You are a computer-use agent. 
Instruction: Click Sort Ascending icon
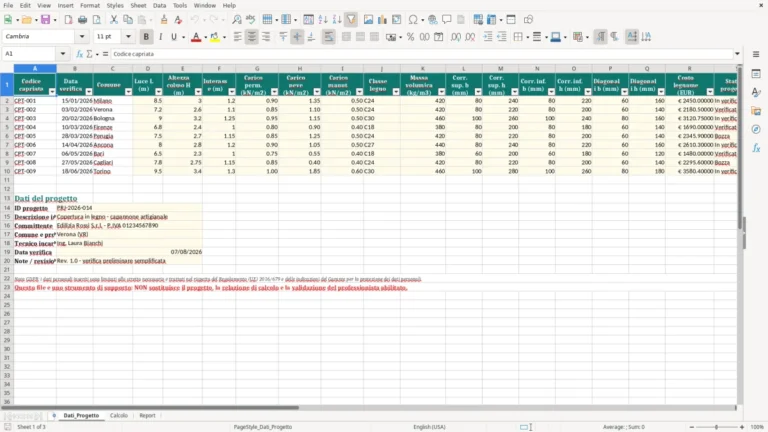tap(323, 20)
